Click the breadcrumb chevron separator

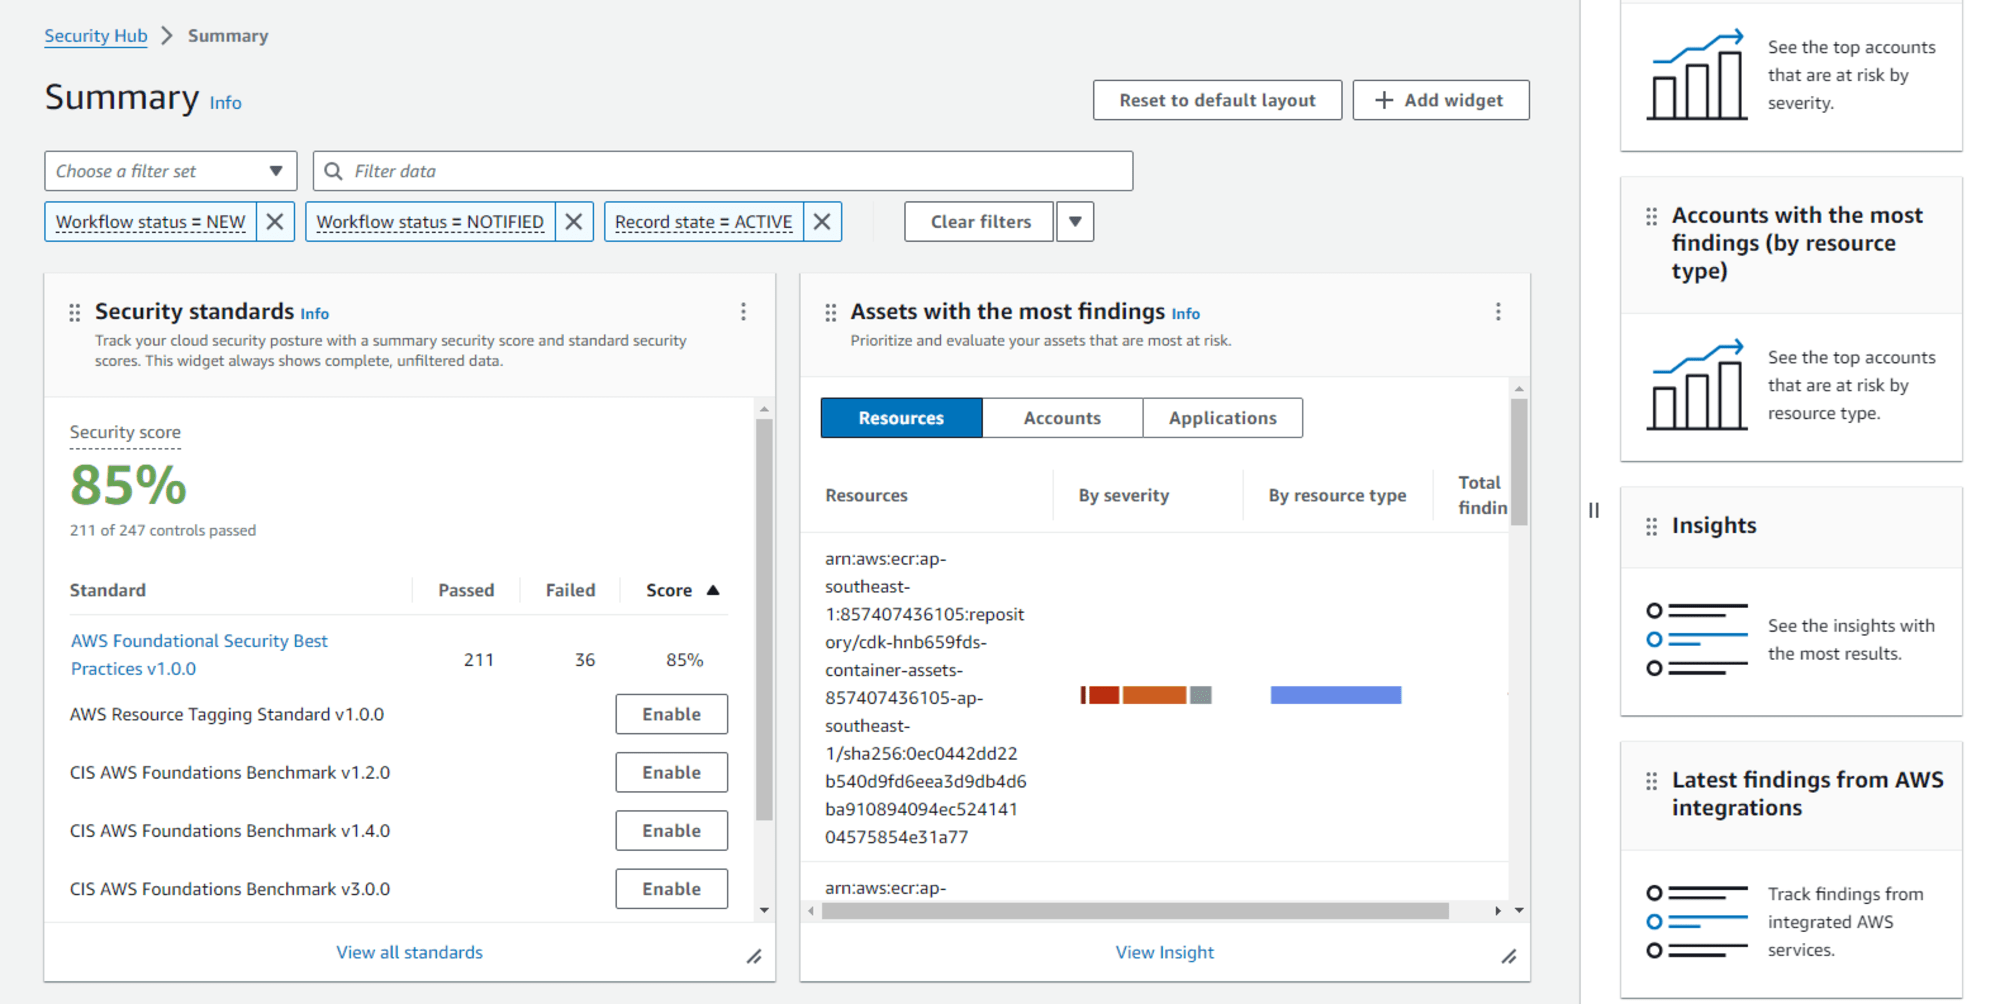(x=167, y=36)
